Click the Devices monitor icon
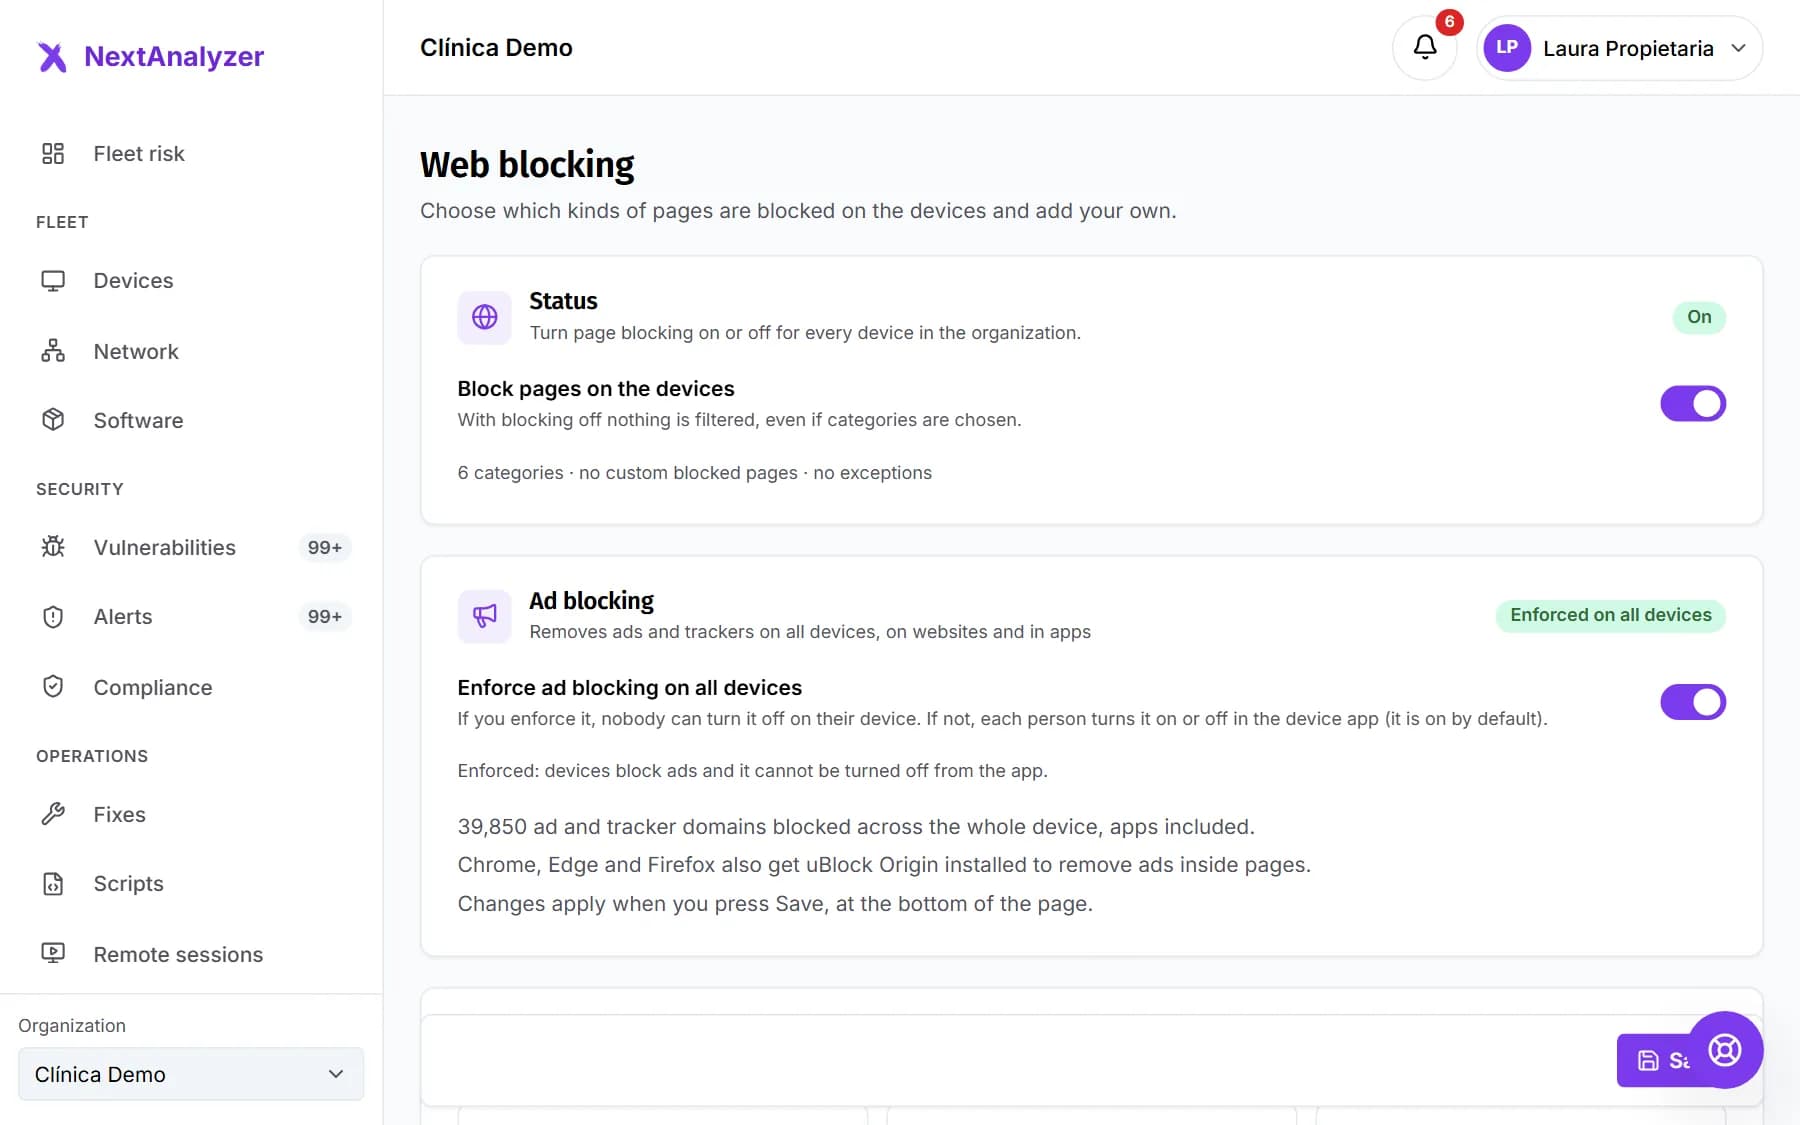 [x=53, y=281]
